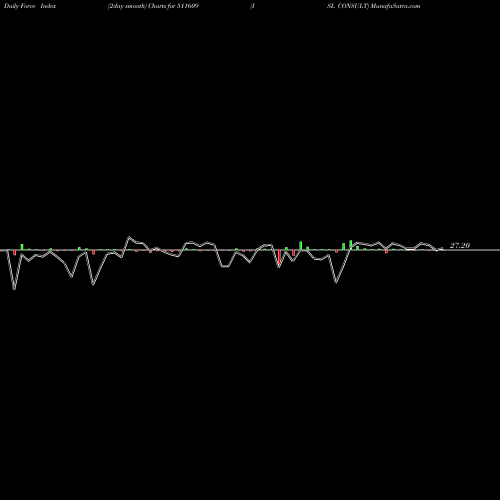Image resolution: width=500 pixels, height=500 pixels.
Task: Click the '(2day smooth) Charts for 511699' text
Action: 153,6
